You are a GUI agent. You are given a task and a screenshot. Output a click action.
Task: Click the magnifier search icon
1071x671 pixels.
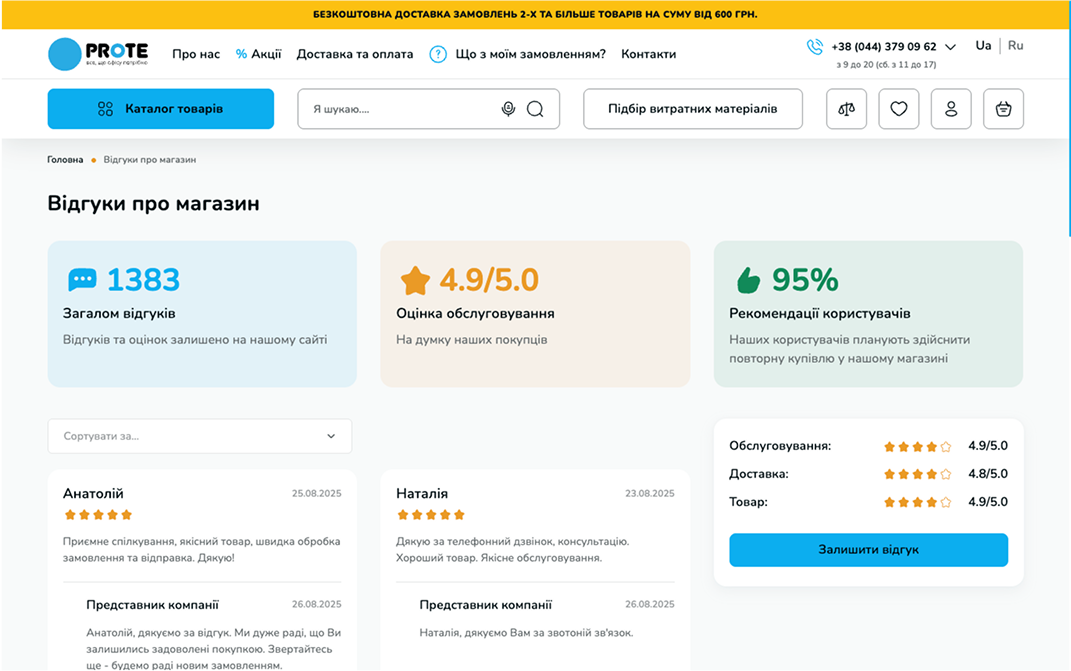[x=535, y=109]
